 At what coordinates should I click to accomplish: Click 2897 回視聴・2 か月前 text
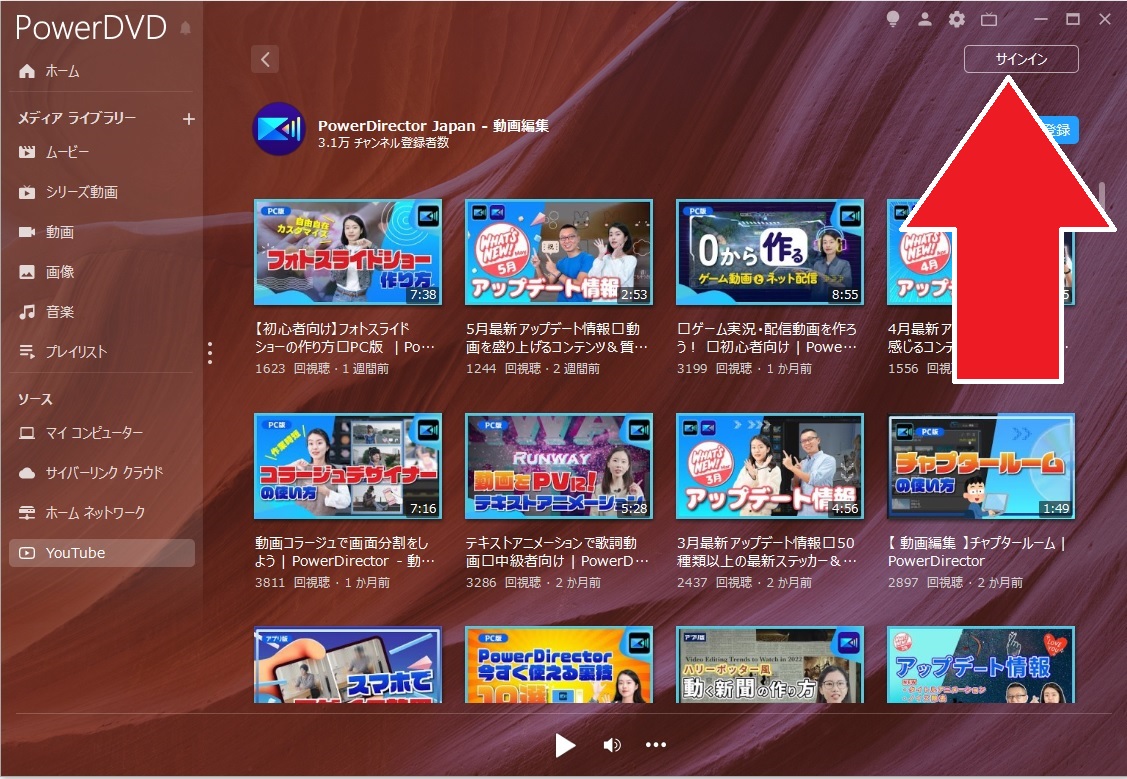coord(955,583)
